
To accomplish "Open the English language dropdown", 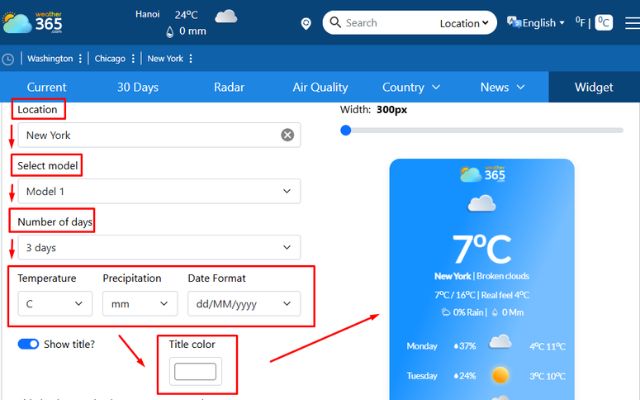I will [x=543, y=23].
